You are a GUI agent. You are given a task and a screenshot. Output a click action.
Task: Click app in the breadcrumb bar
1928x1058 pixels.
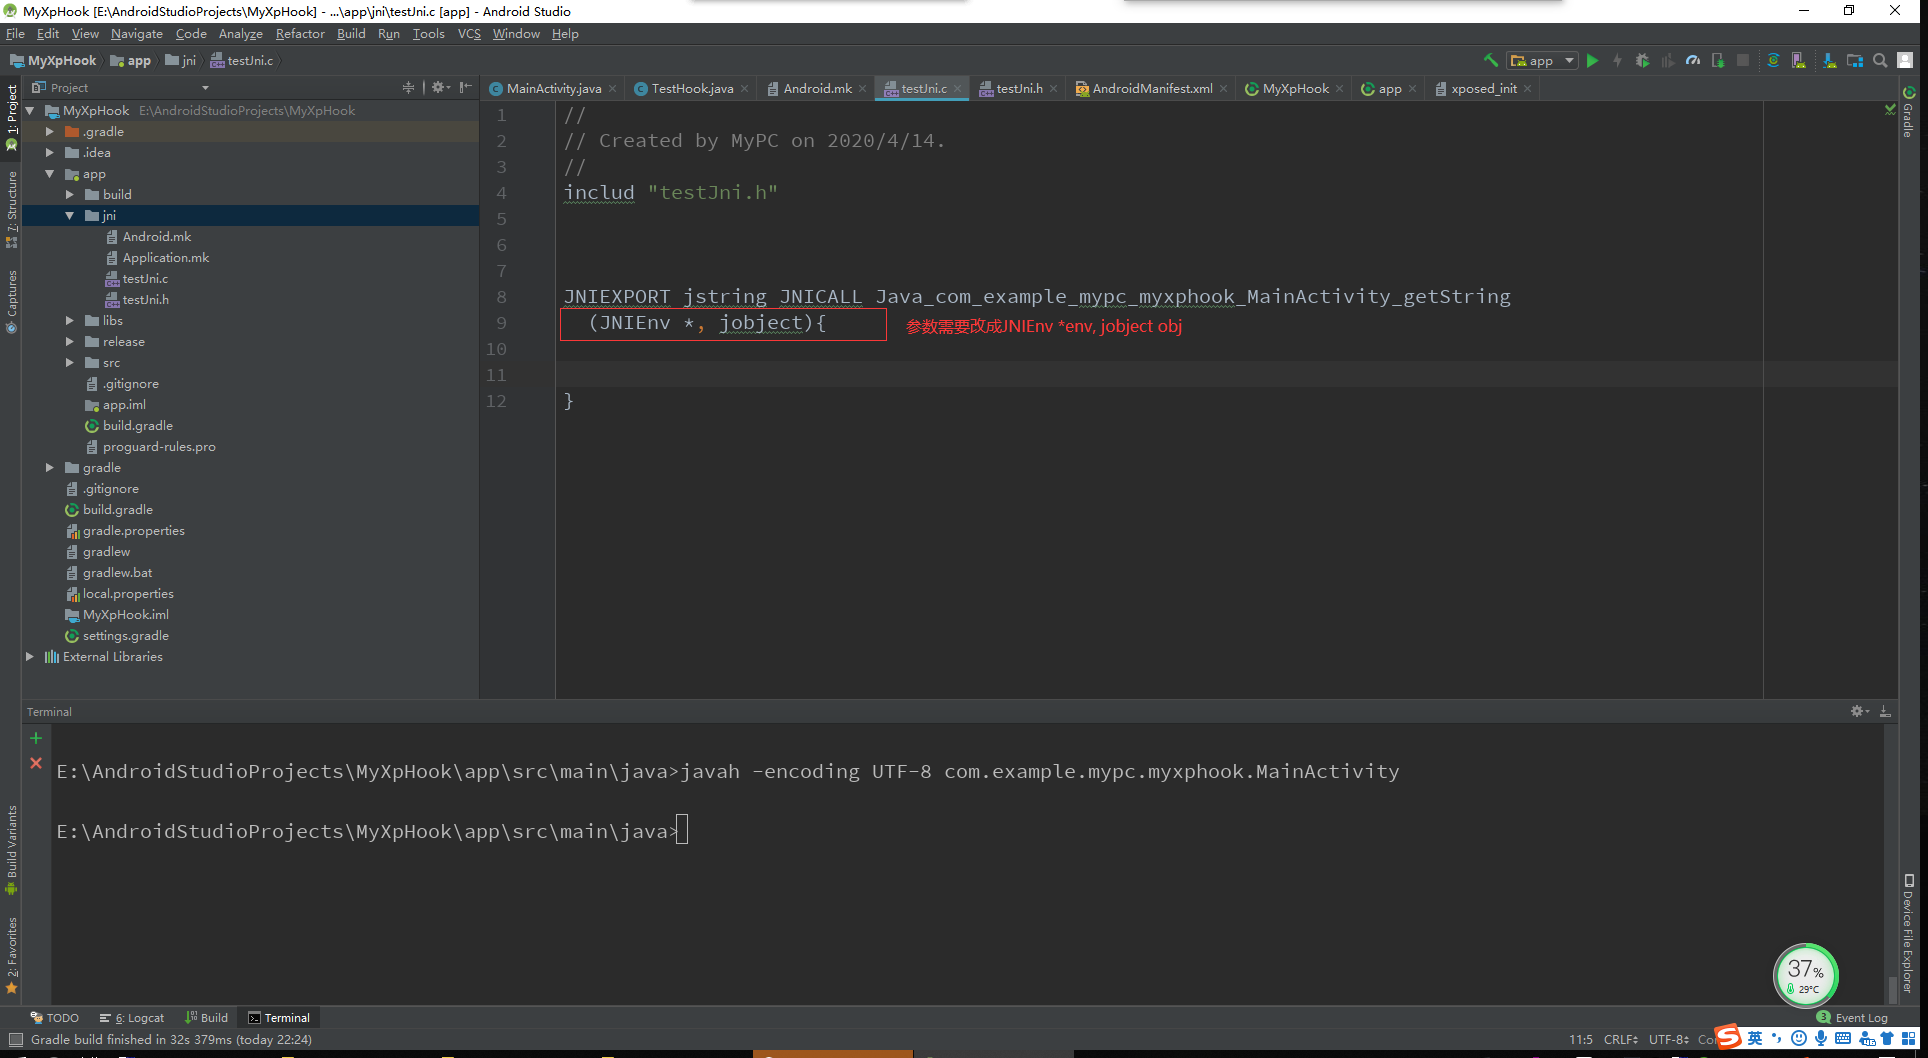click(131, 61)
